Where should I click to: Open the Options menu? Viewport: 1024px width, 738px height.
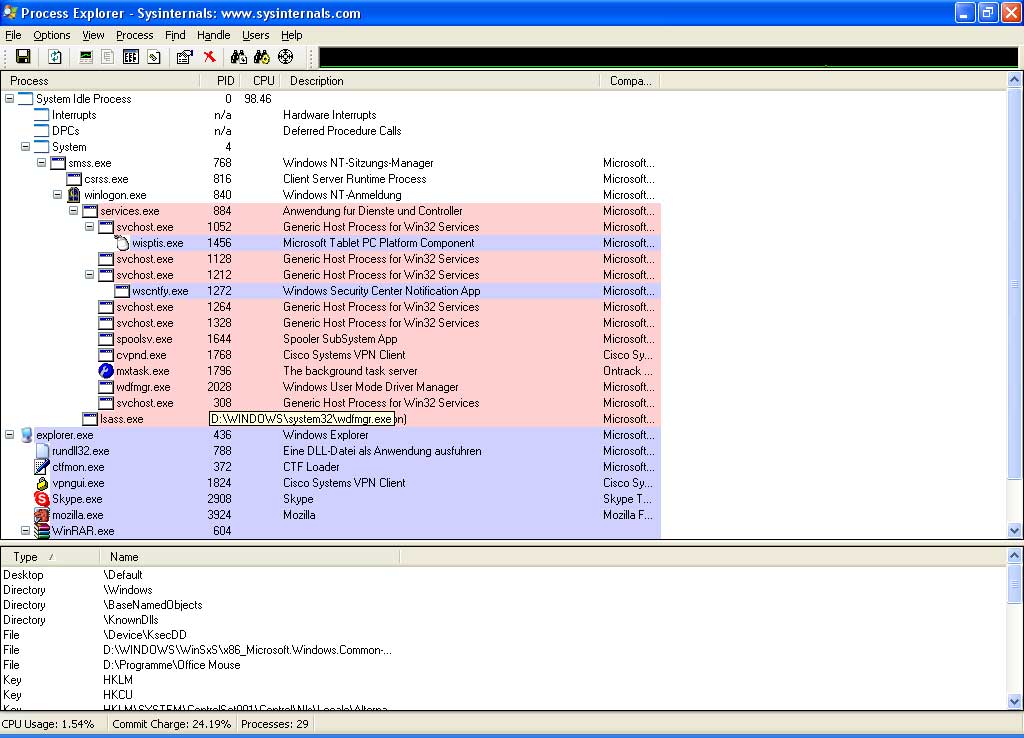52,35
